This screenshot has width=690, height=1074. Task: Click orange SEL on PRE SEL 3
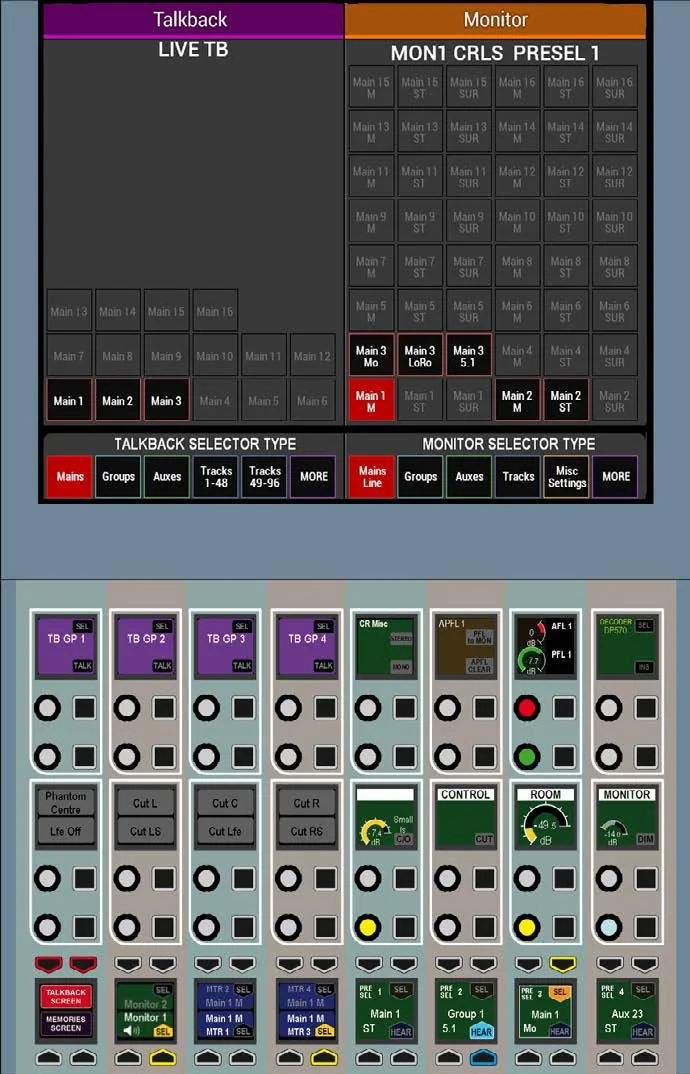[x=560, y=991]
